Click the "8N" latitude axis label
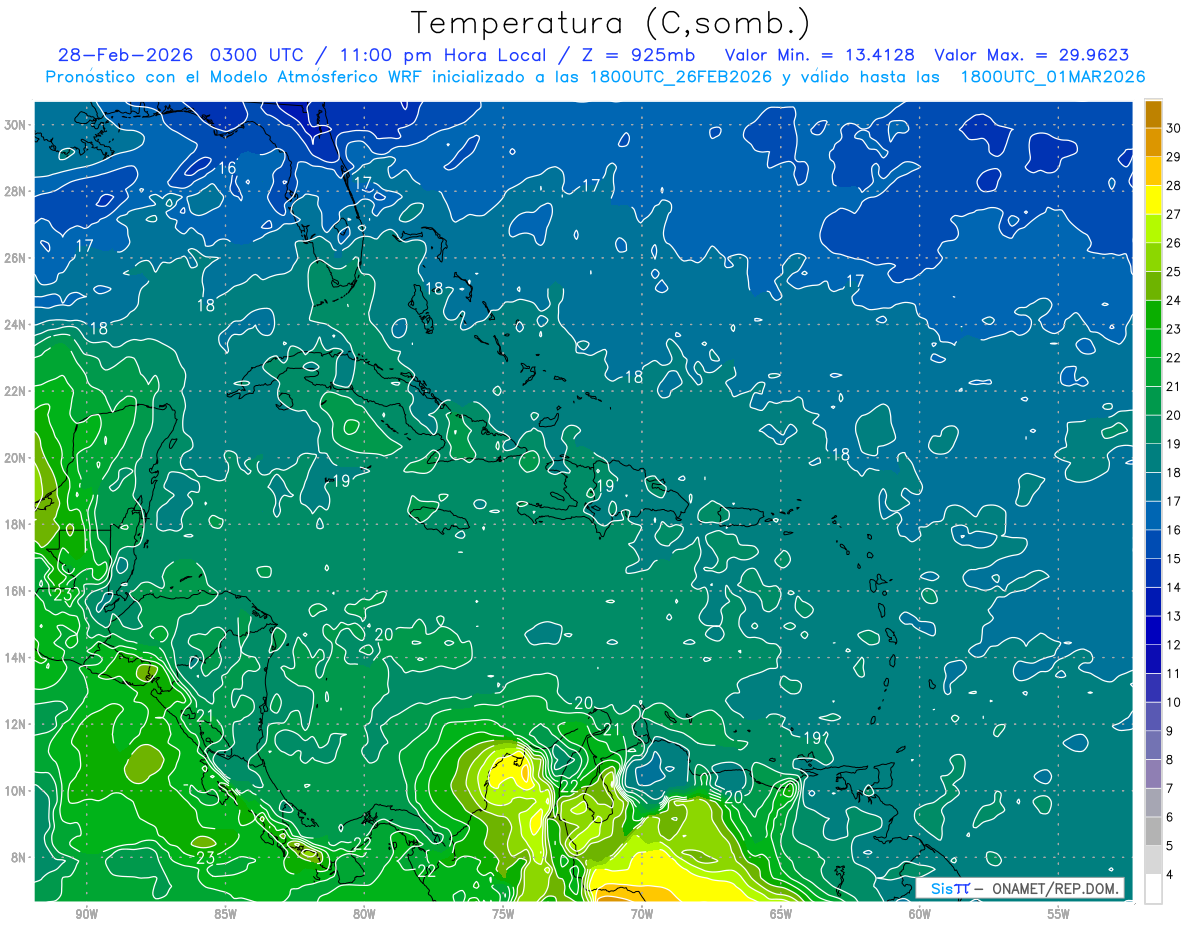Screen dimensions: 1200x927 tap(20, 857)
